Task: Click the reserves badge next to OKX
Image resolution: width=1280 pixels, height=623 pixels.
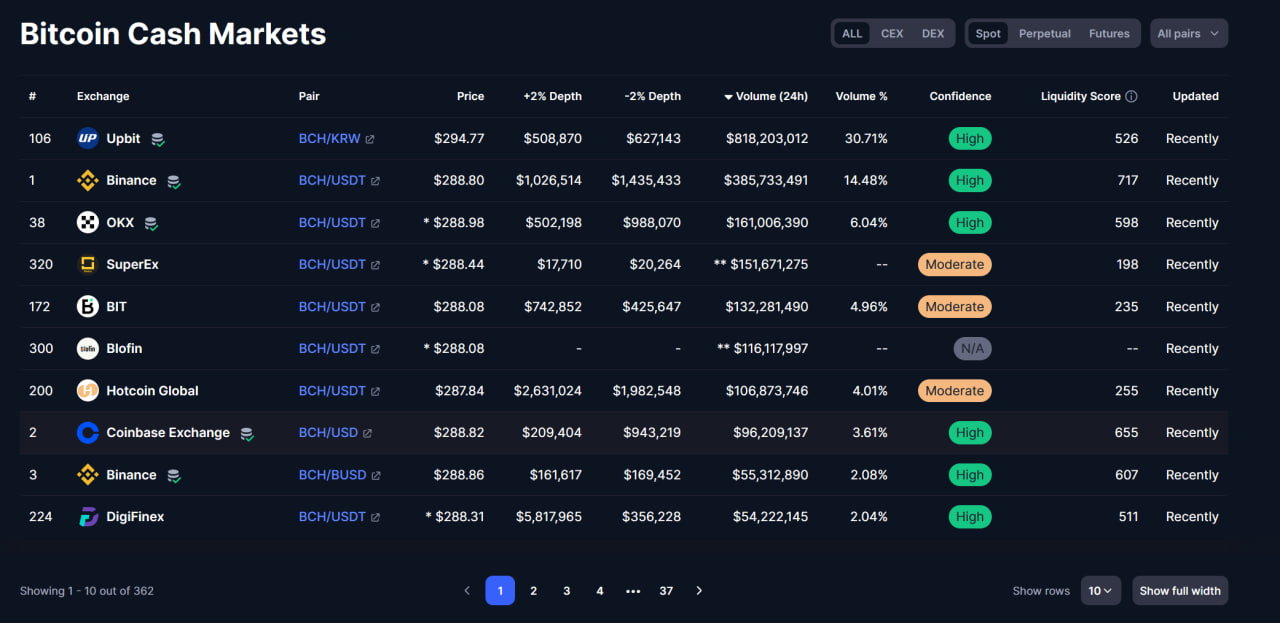Action: coord(151,224)
